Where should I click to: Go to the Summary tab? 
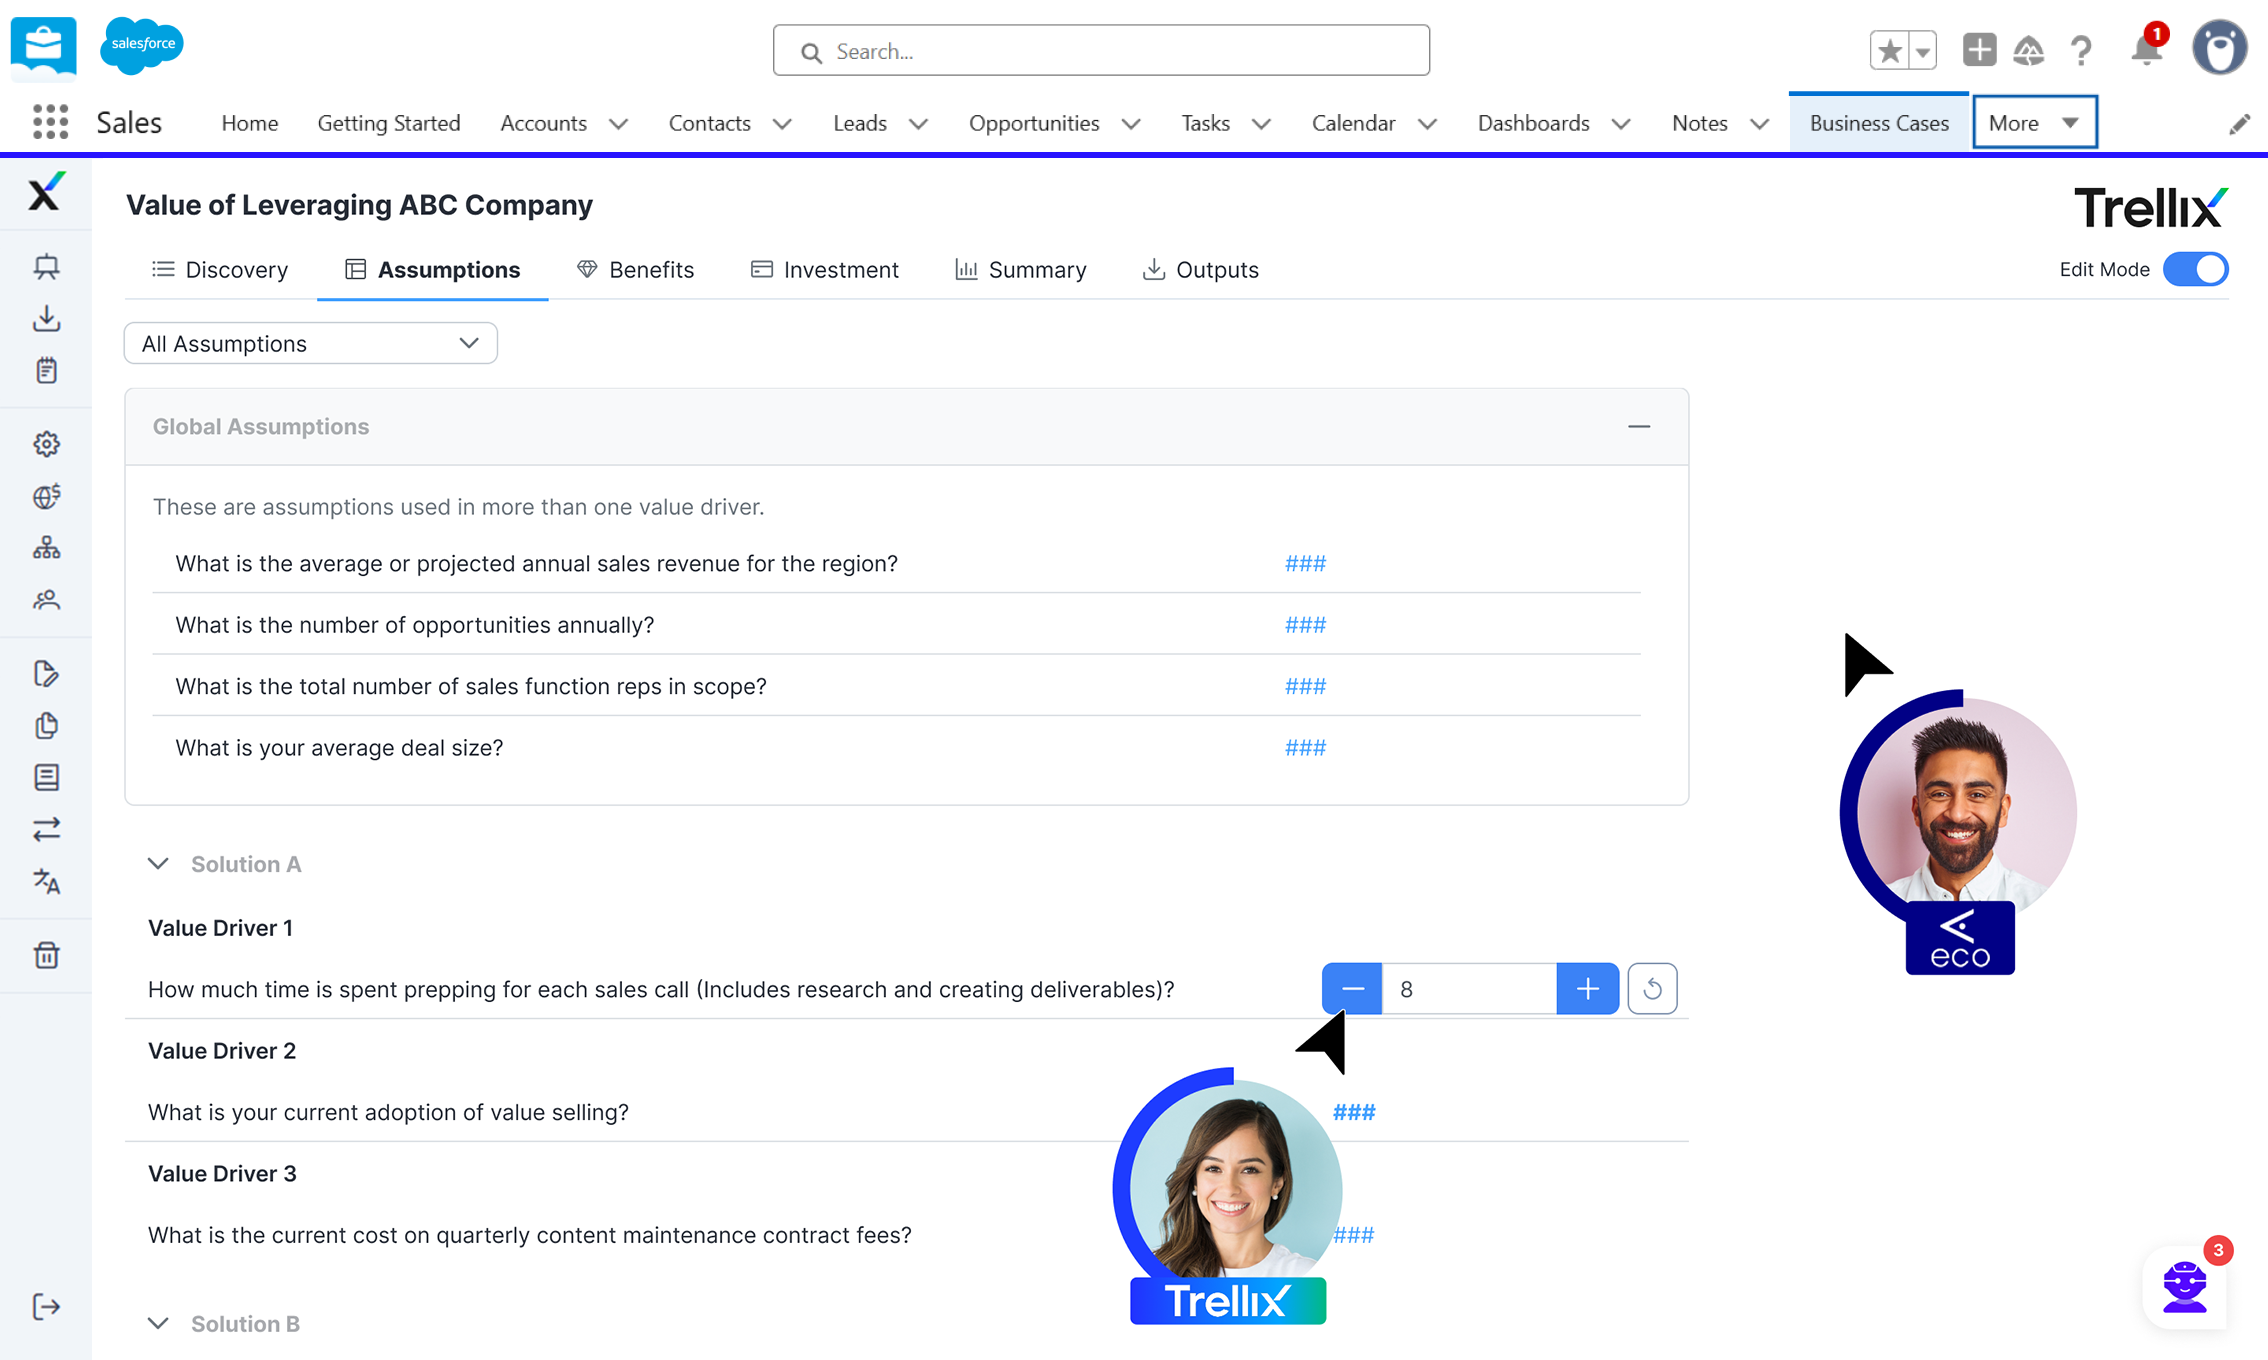[x=1020, y=269]
